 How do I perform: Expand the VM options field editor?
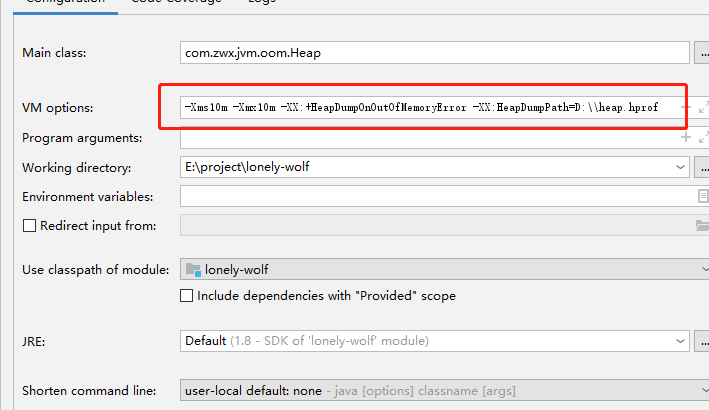(703, 108)
